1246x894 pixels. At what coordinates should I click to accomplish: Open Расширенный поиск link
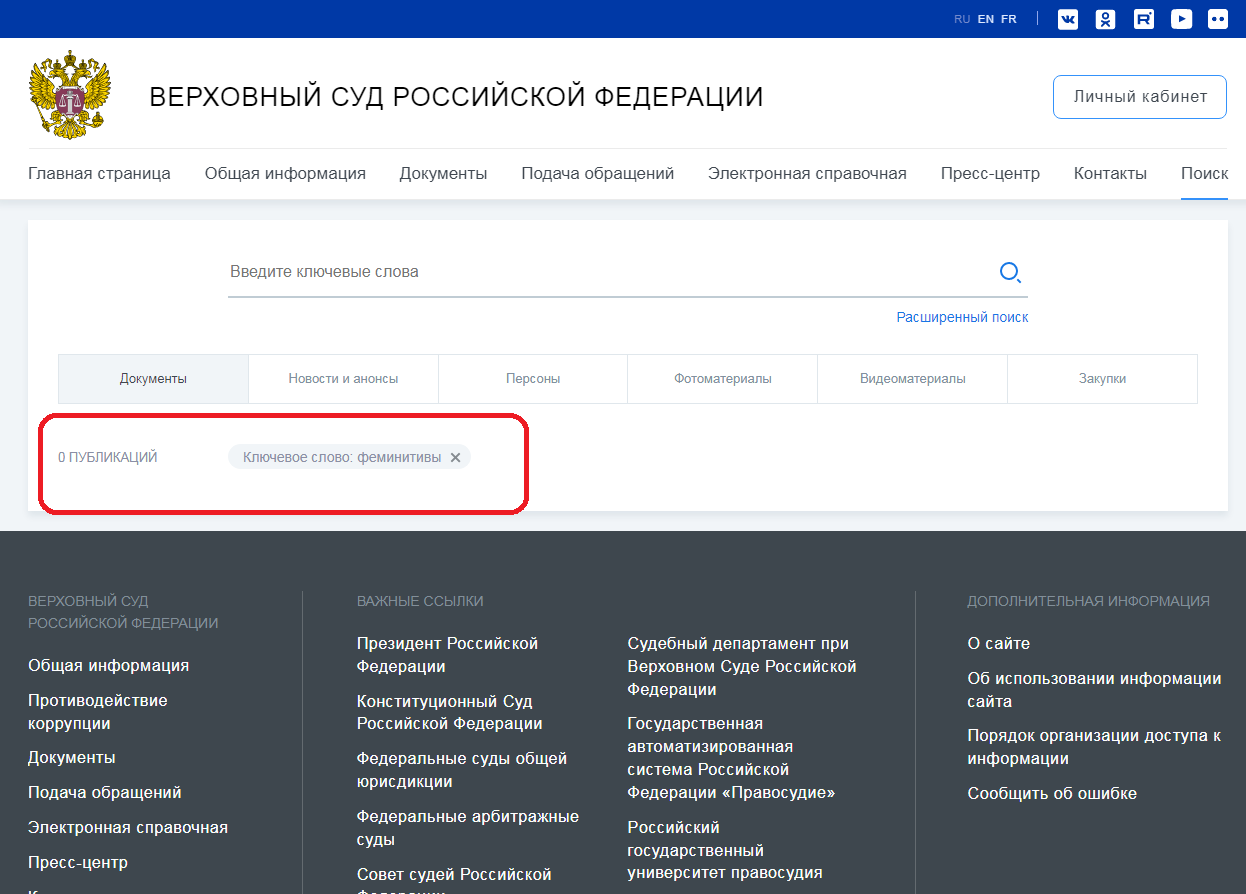click(962, 317)
